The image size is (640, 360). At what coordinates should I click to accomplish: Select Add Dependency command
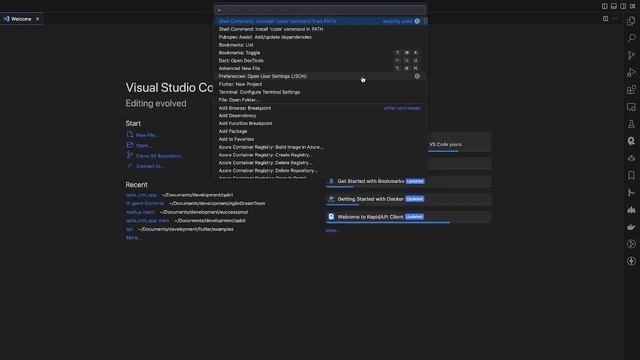(x=320, y=116)
